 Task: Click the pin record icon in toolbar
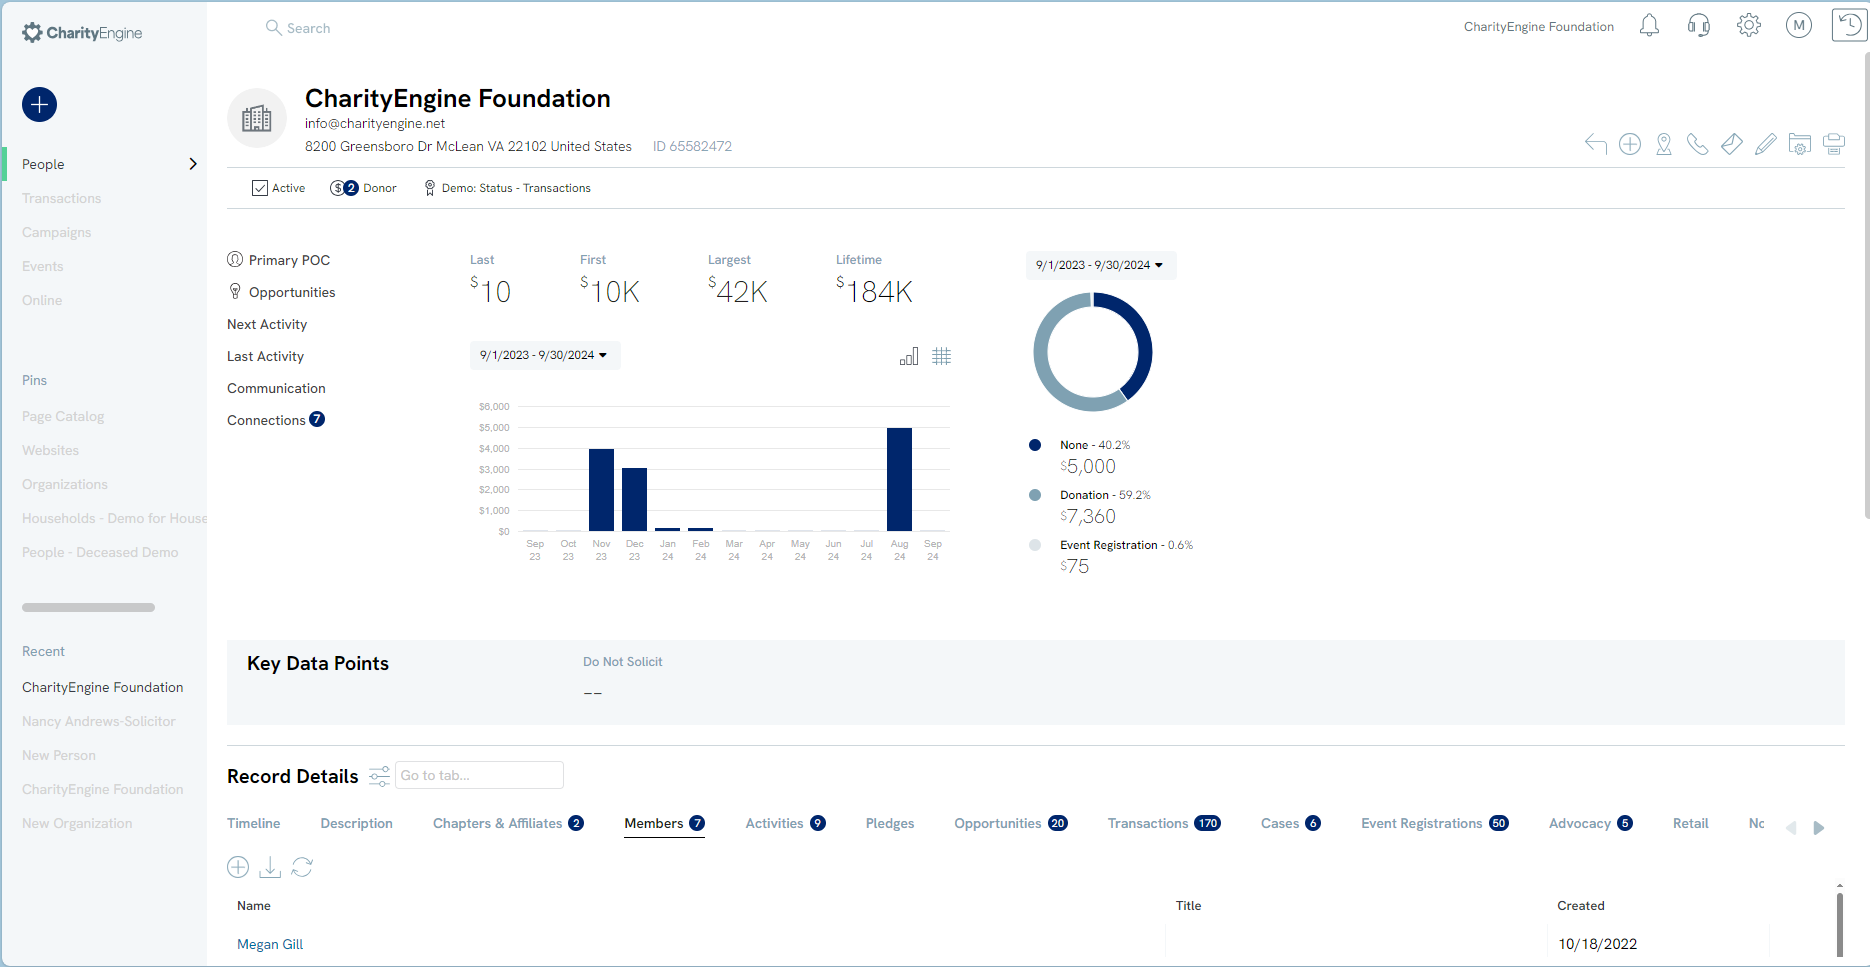tap(1664, 144)
